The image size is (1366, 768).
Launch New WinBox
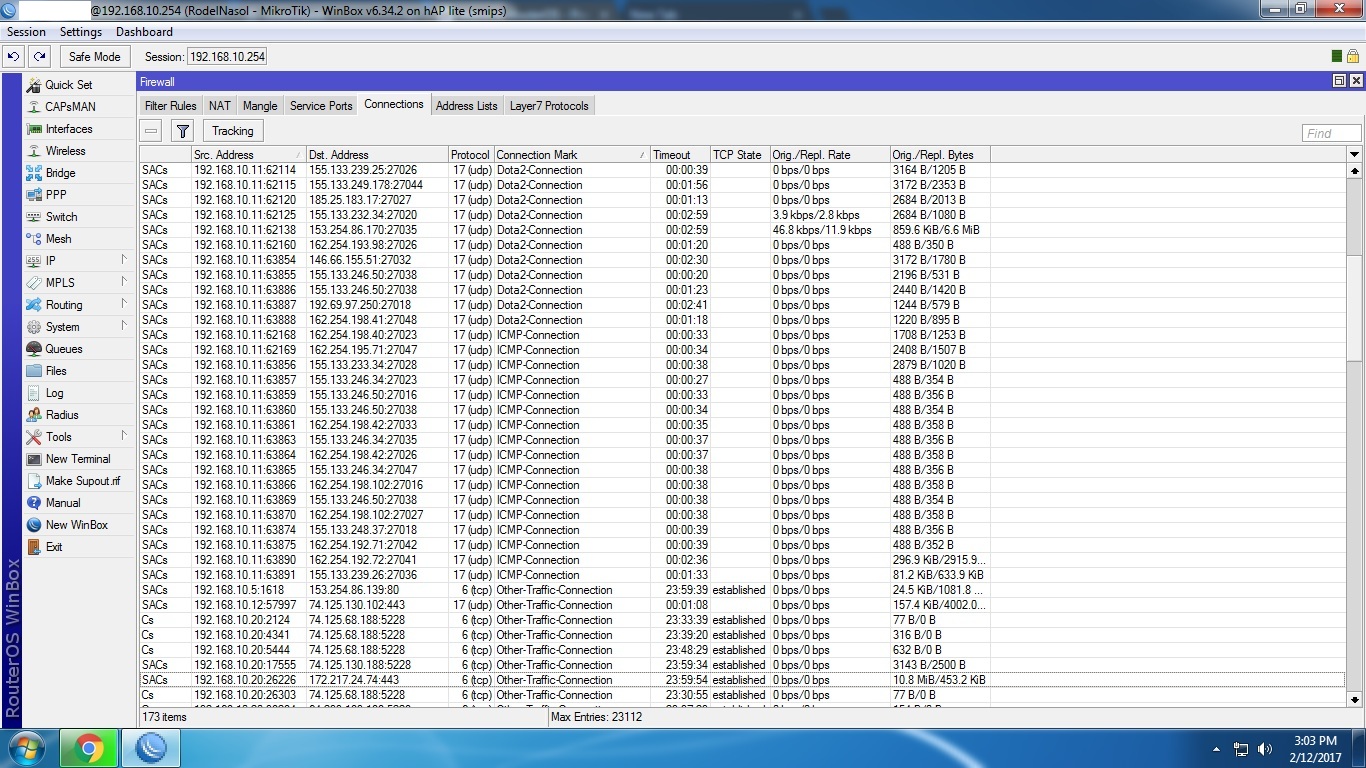pos(76,525)
